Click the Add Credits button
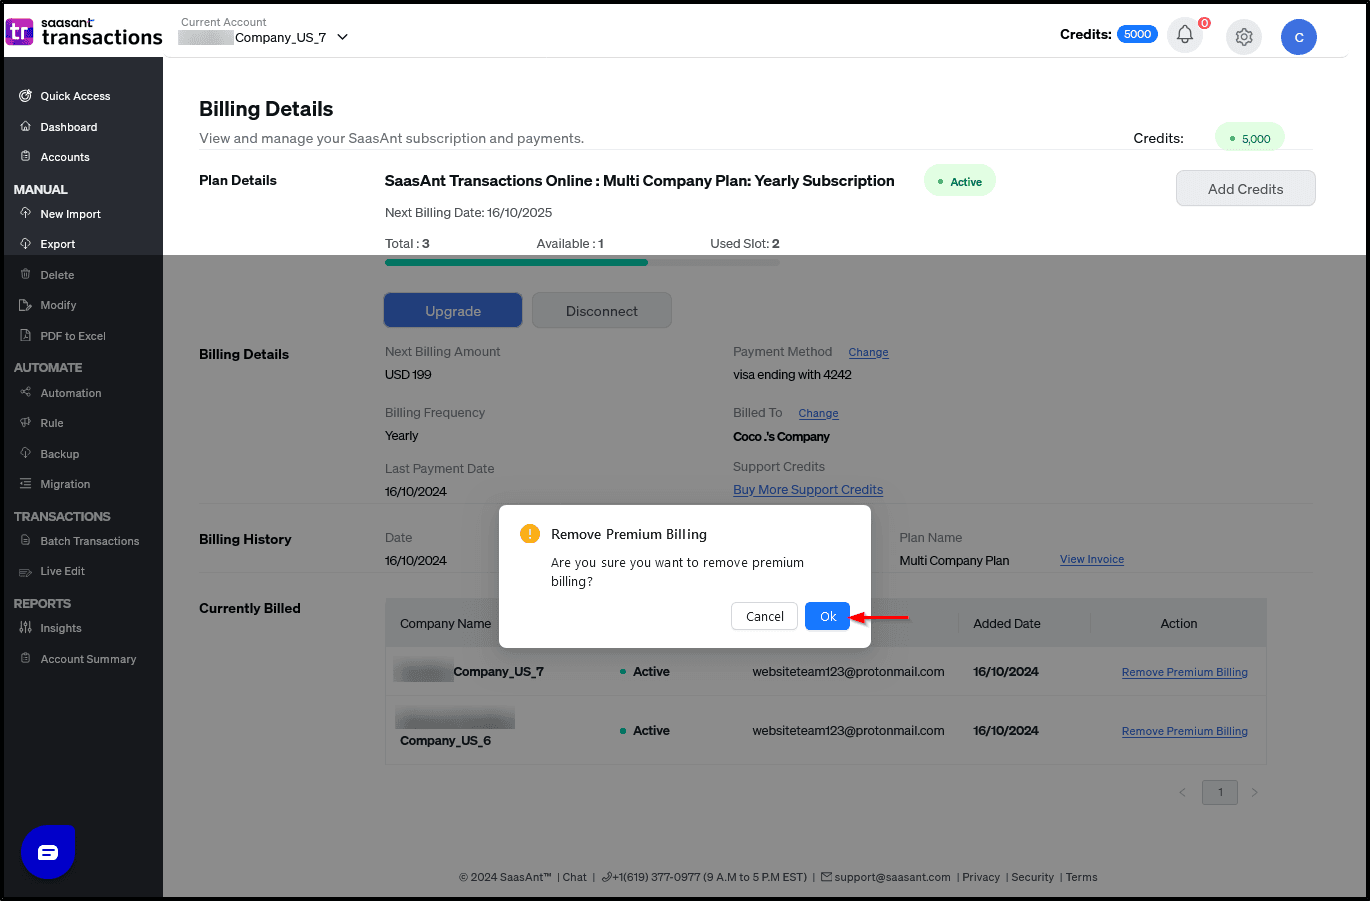The width and height of the screenshot is (1370, 901). coord(1245,188)
